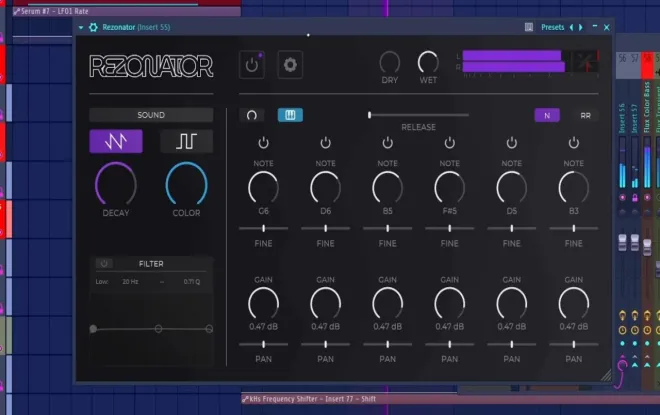
Task: Click the FINE slider under B3
Action: coord(574,228)
